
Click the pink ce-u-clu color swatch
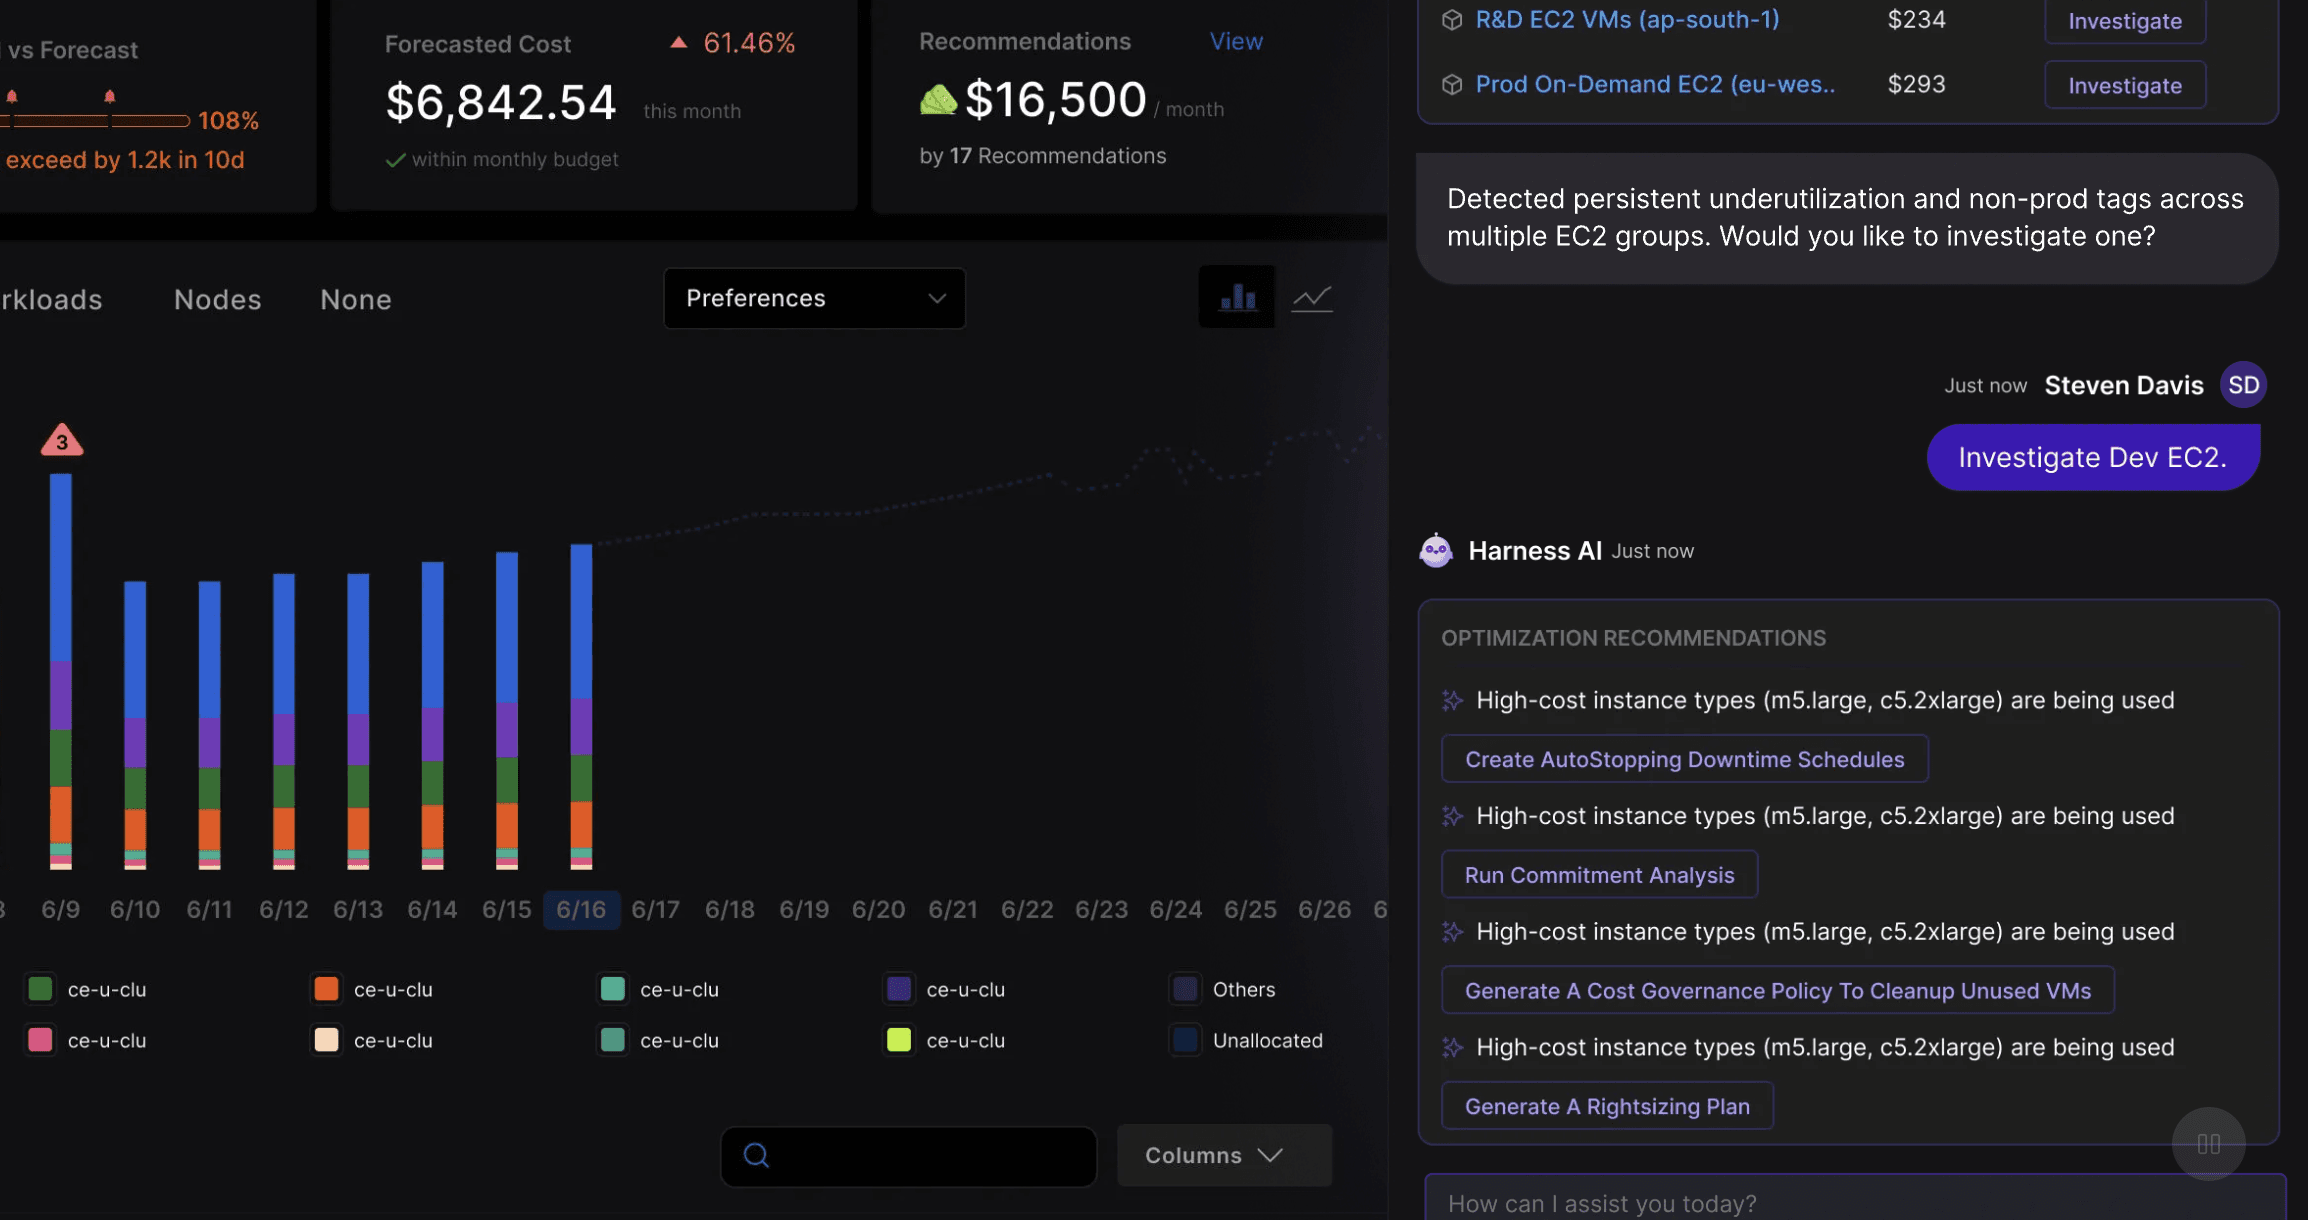pyautogui.click(x=41, y=1040)
